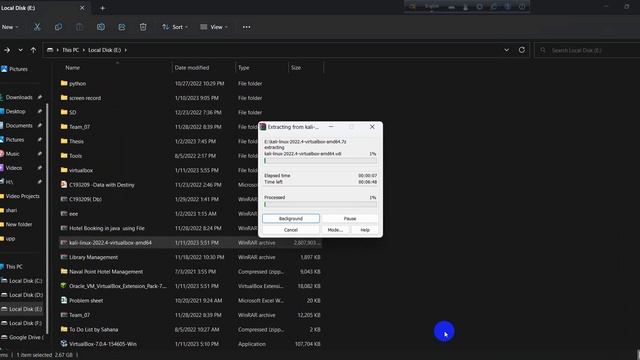
Task: Click Help button in extraction dialog
Action: coord(365,230)
